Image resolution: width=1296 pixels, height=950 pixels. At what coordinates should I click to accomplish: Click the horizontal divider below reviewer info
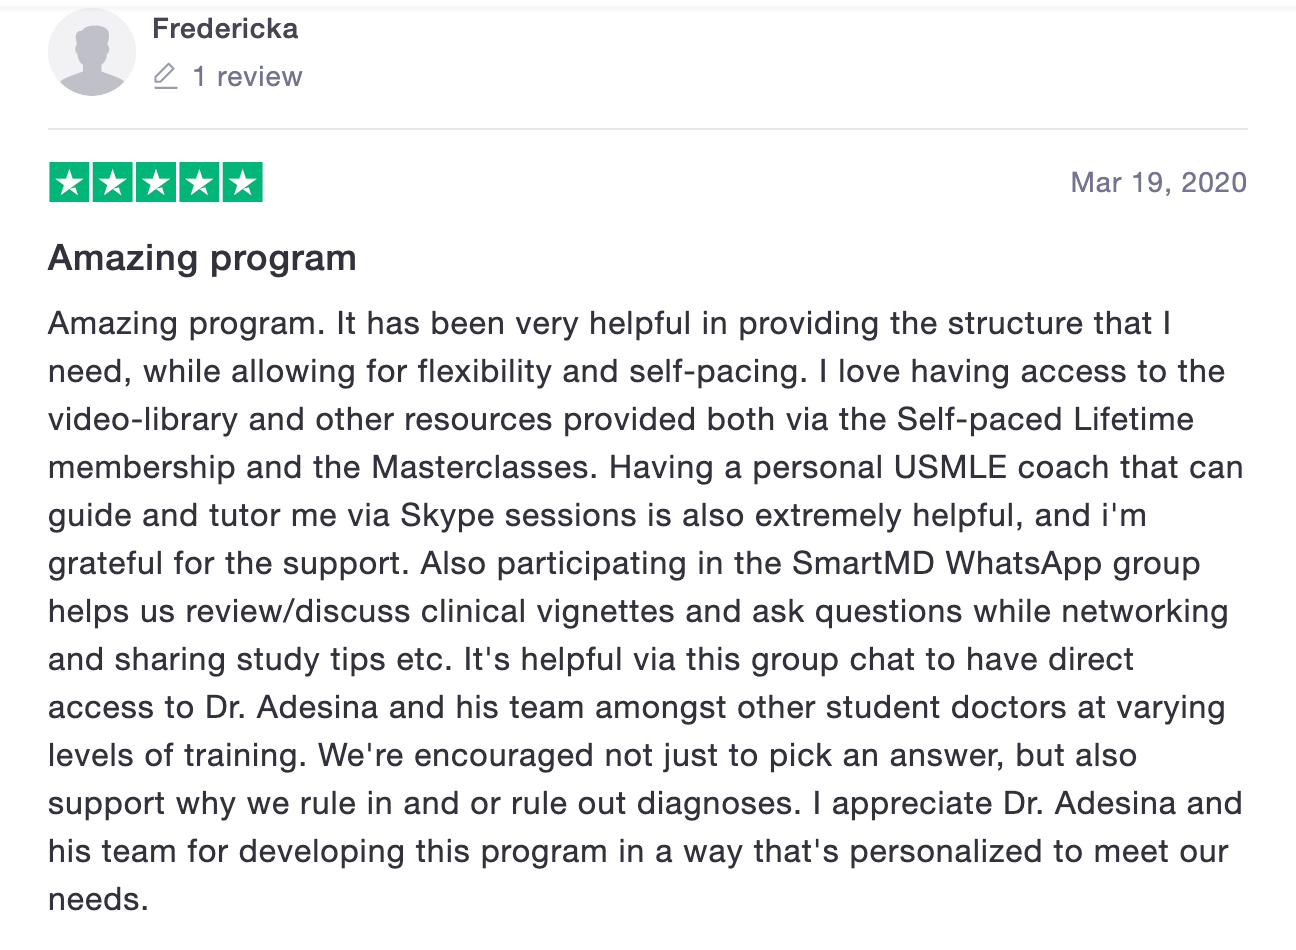[647, 129]
